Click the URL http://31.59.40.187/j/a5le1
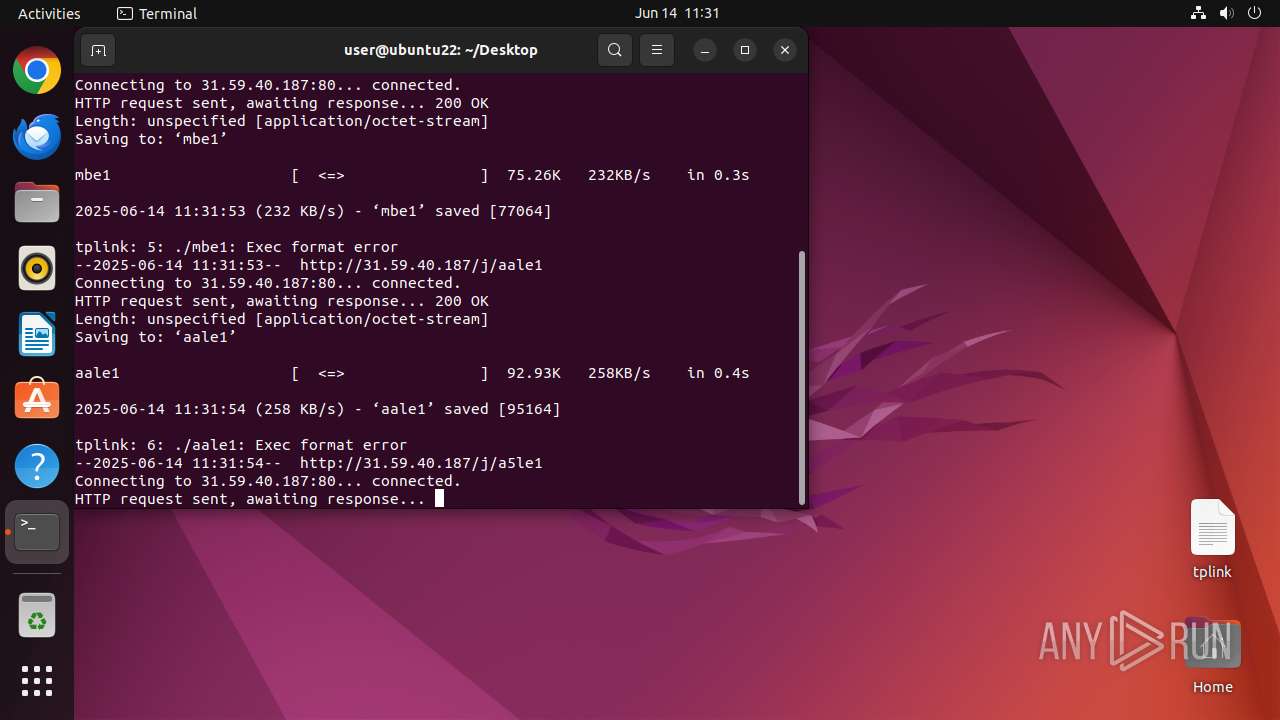Screen dimensions: 1280x720 [421, 463]
